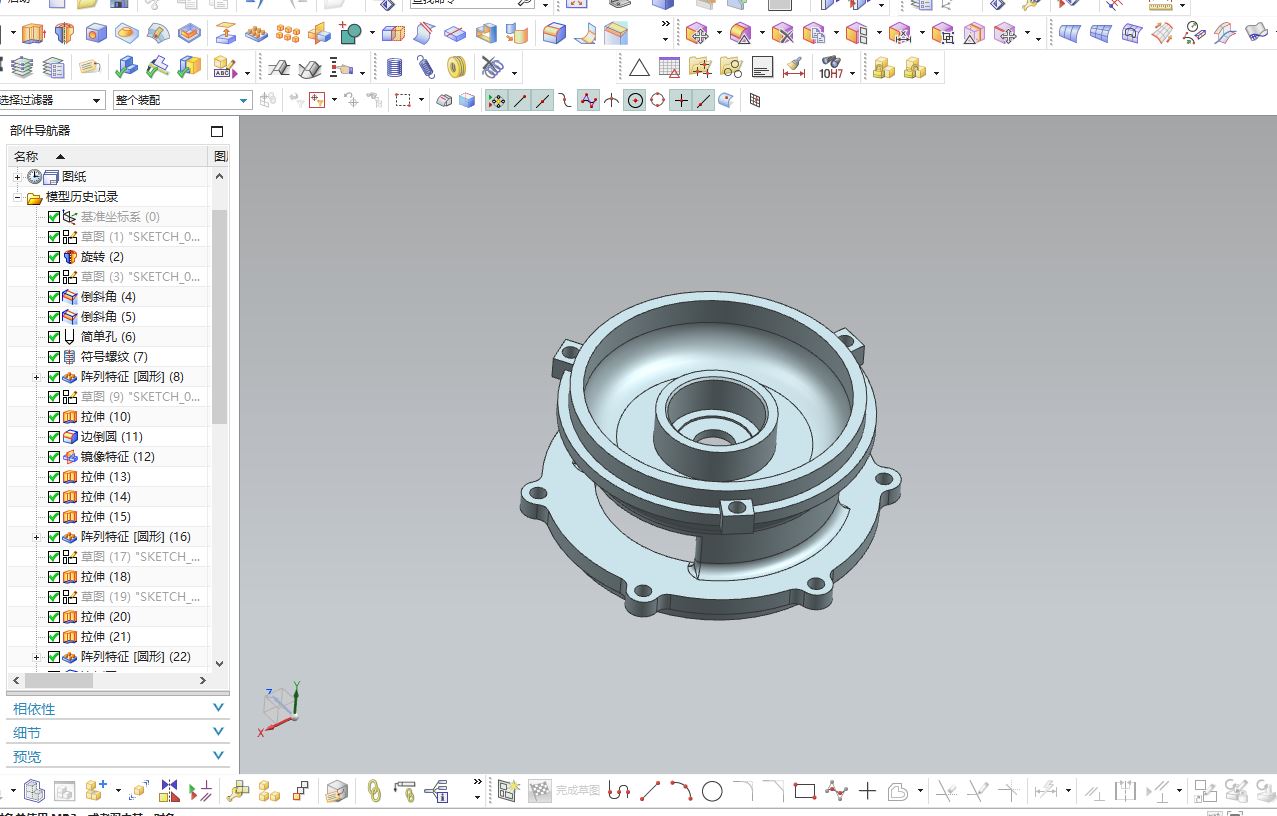Click the cylindrical compression spring icon
1277x816 pixels.
(x=395, y=68)
